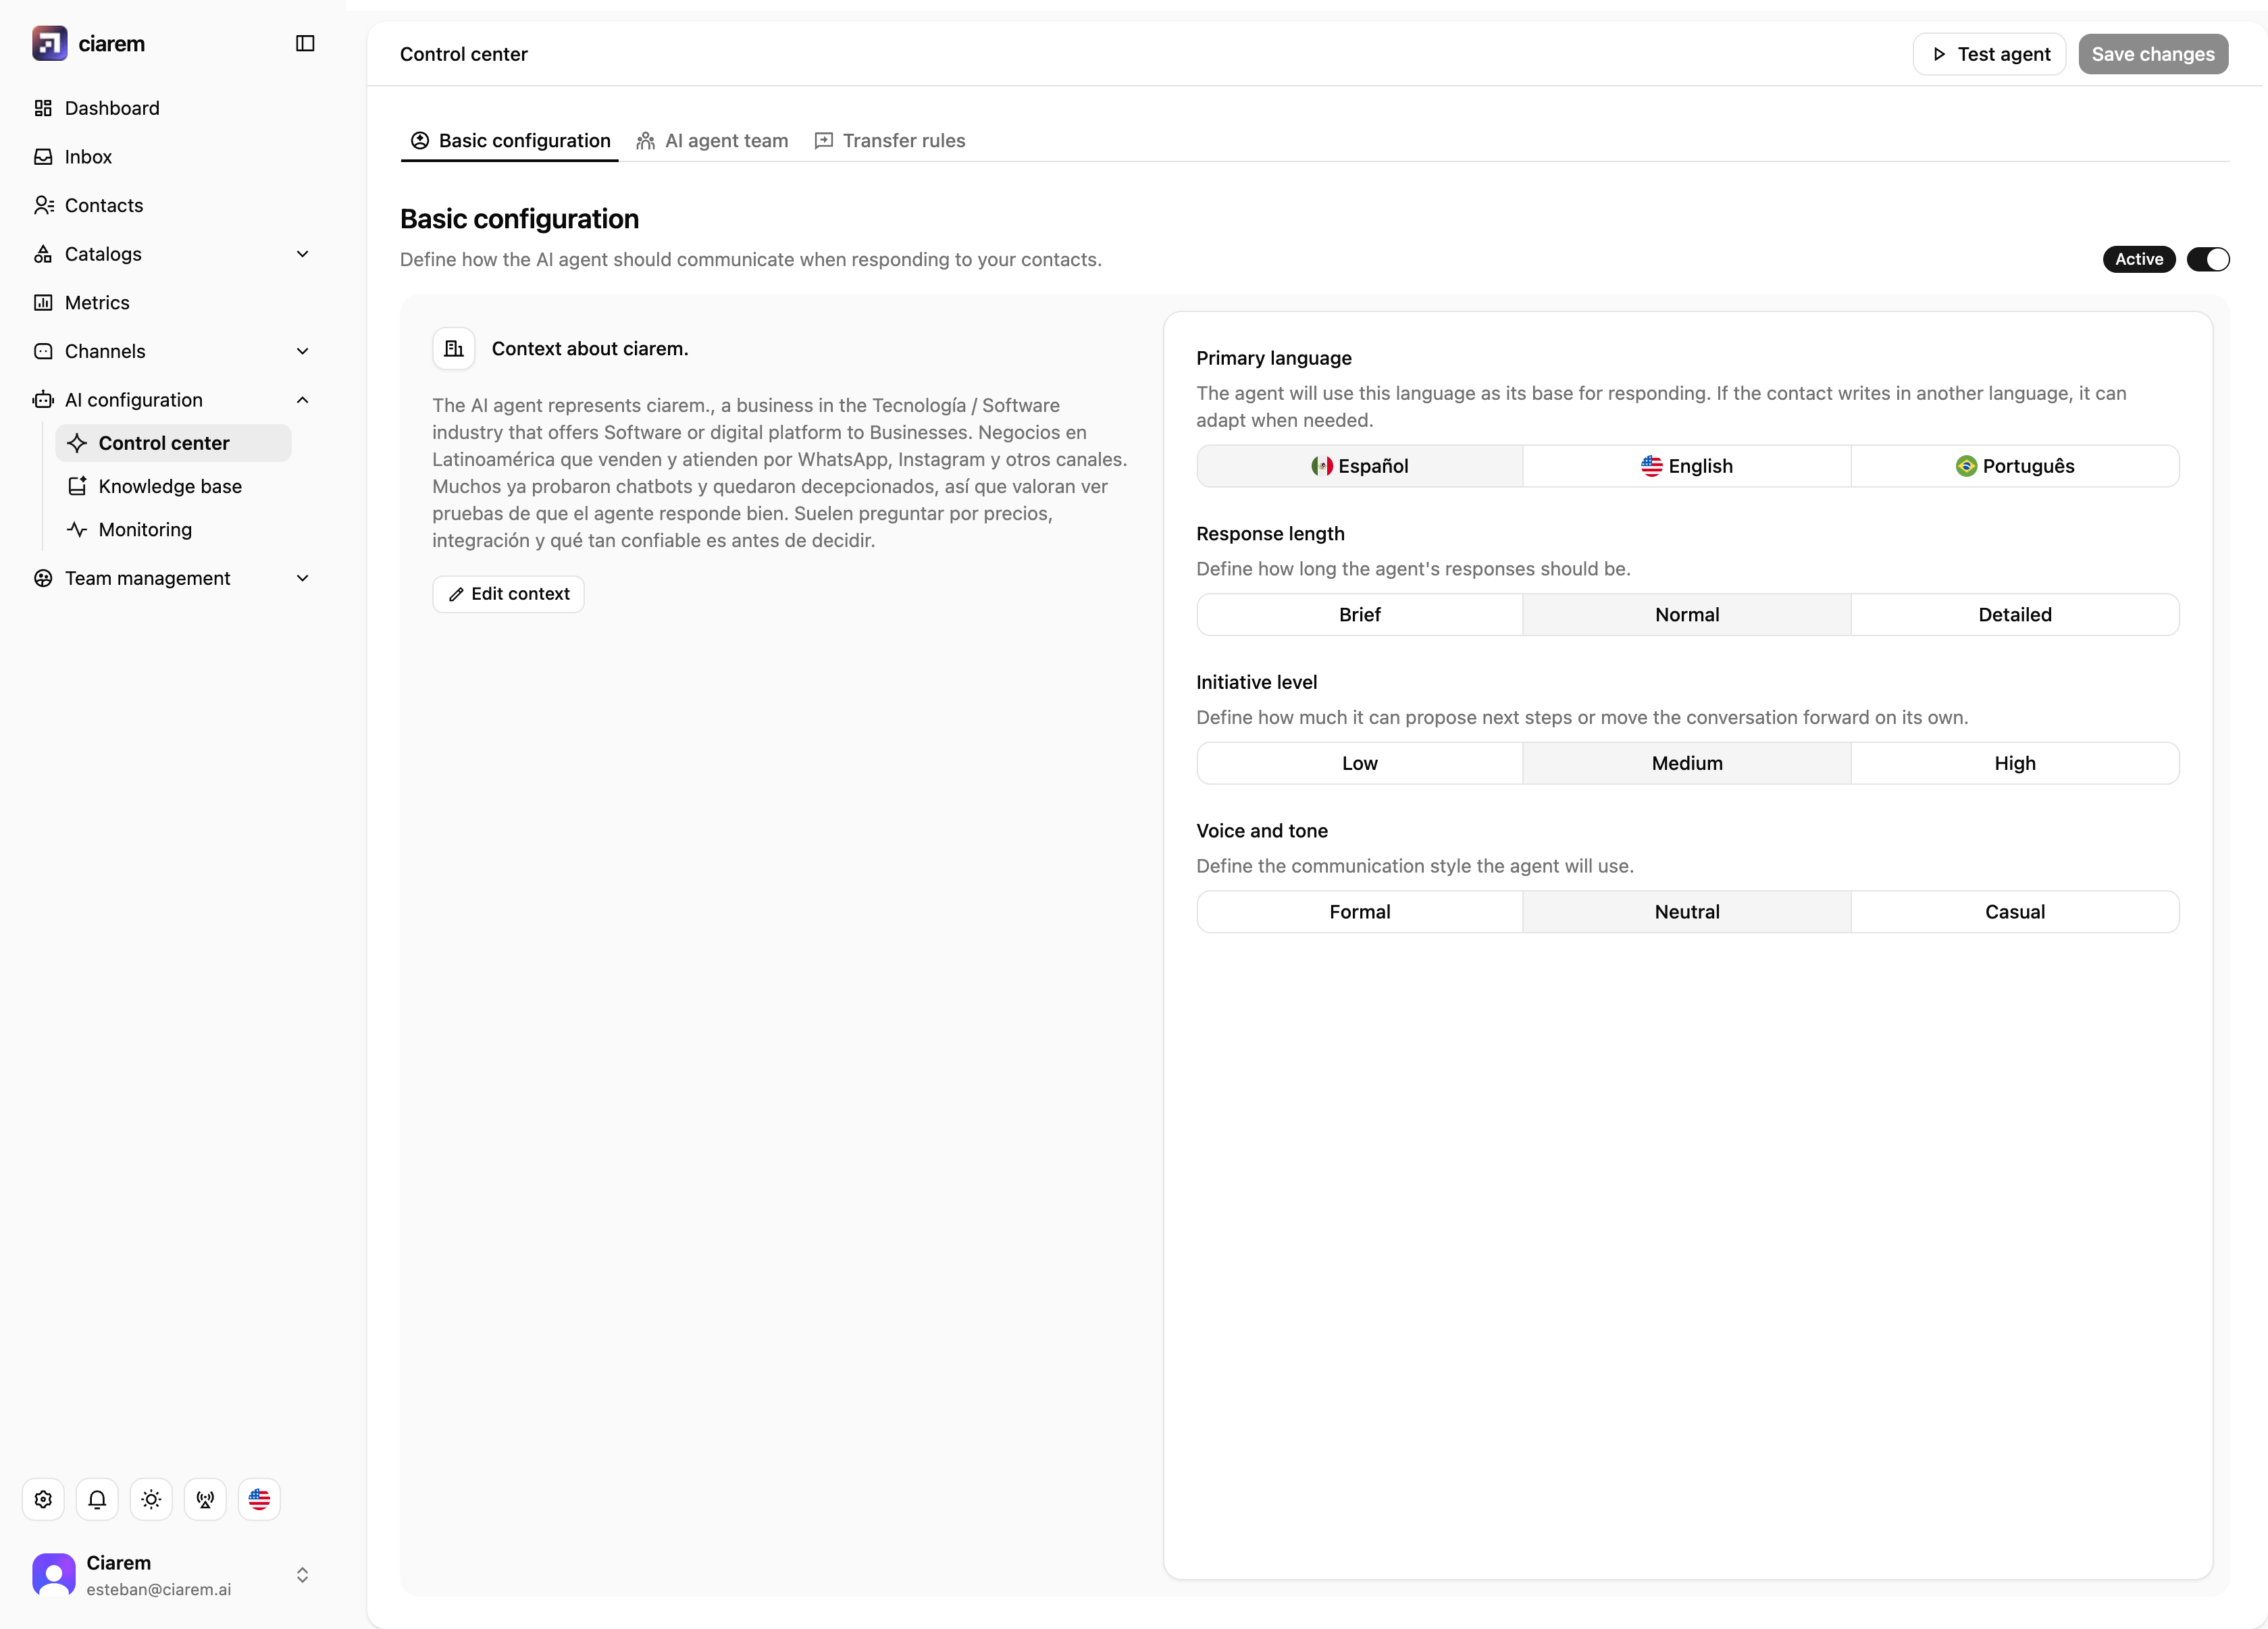This screenshot has height=1629, width=2268.
Task: Select Português as primary language
Action: pos(2015,466)
